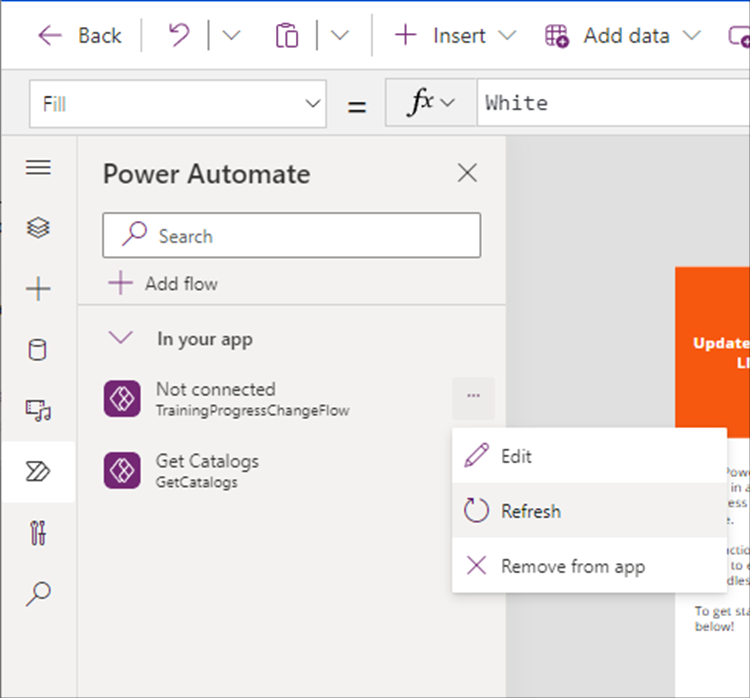Click the Undo arrow icon
This screenshot has height=698, width=750.
point(179,36)
